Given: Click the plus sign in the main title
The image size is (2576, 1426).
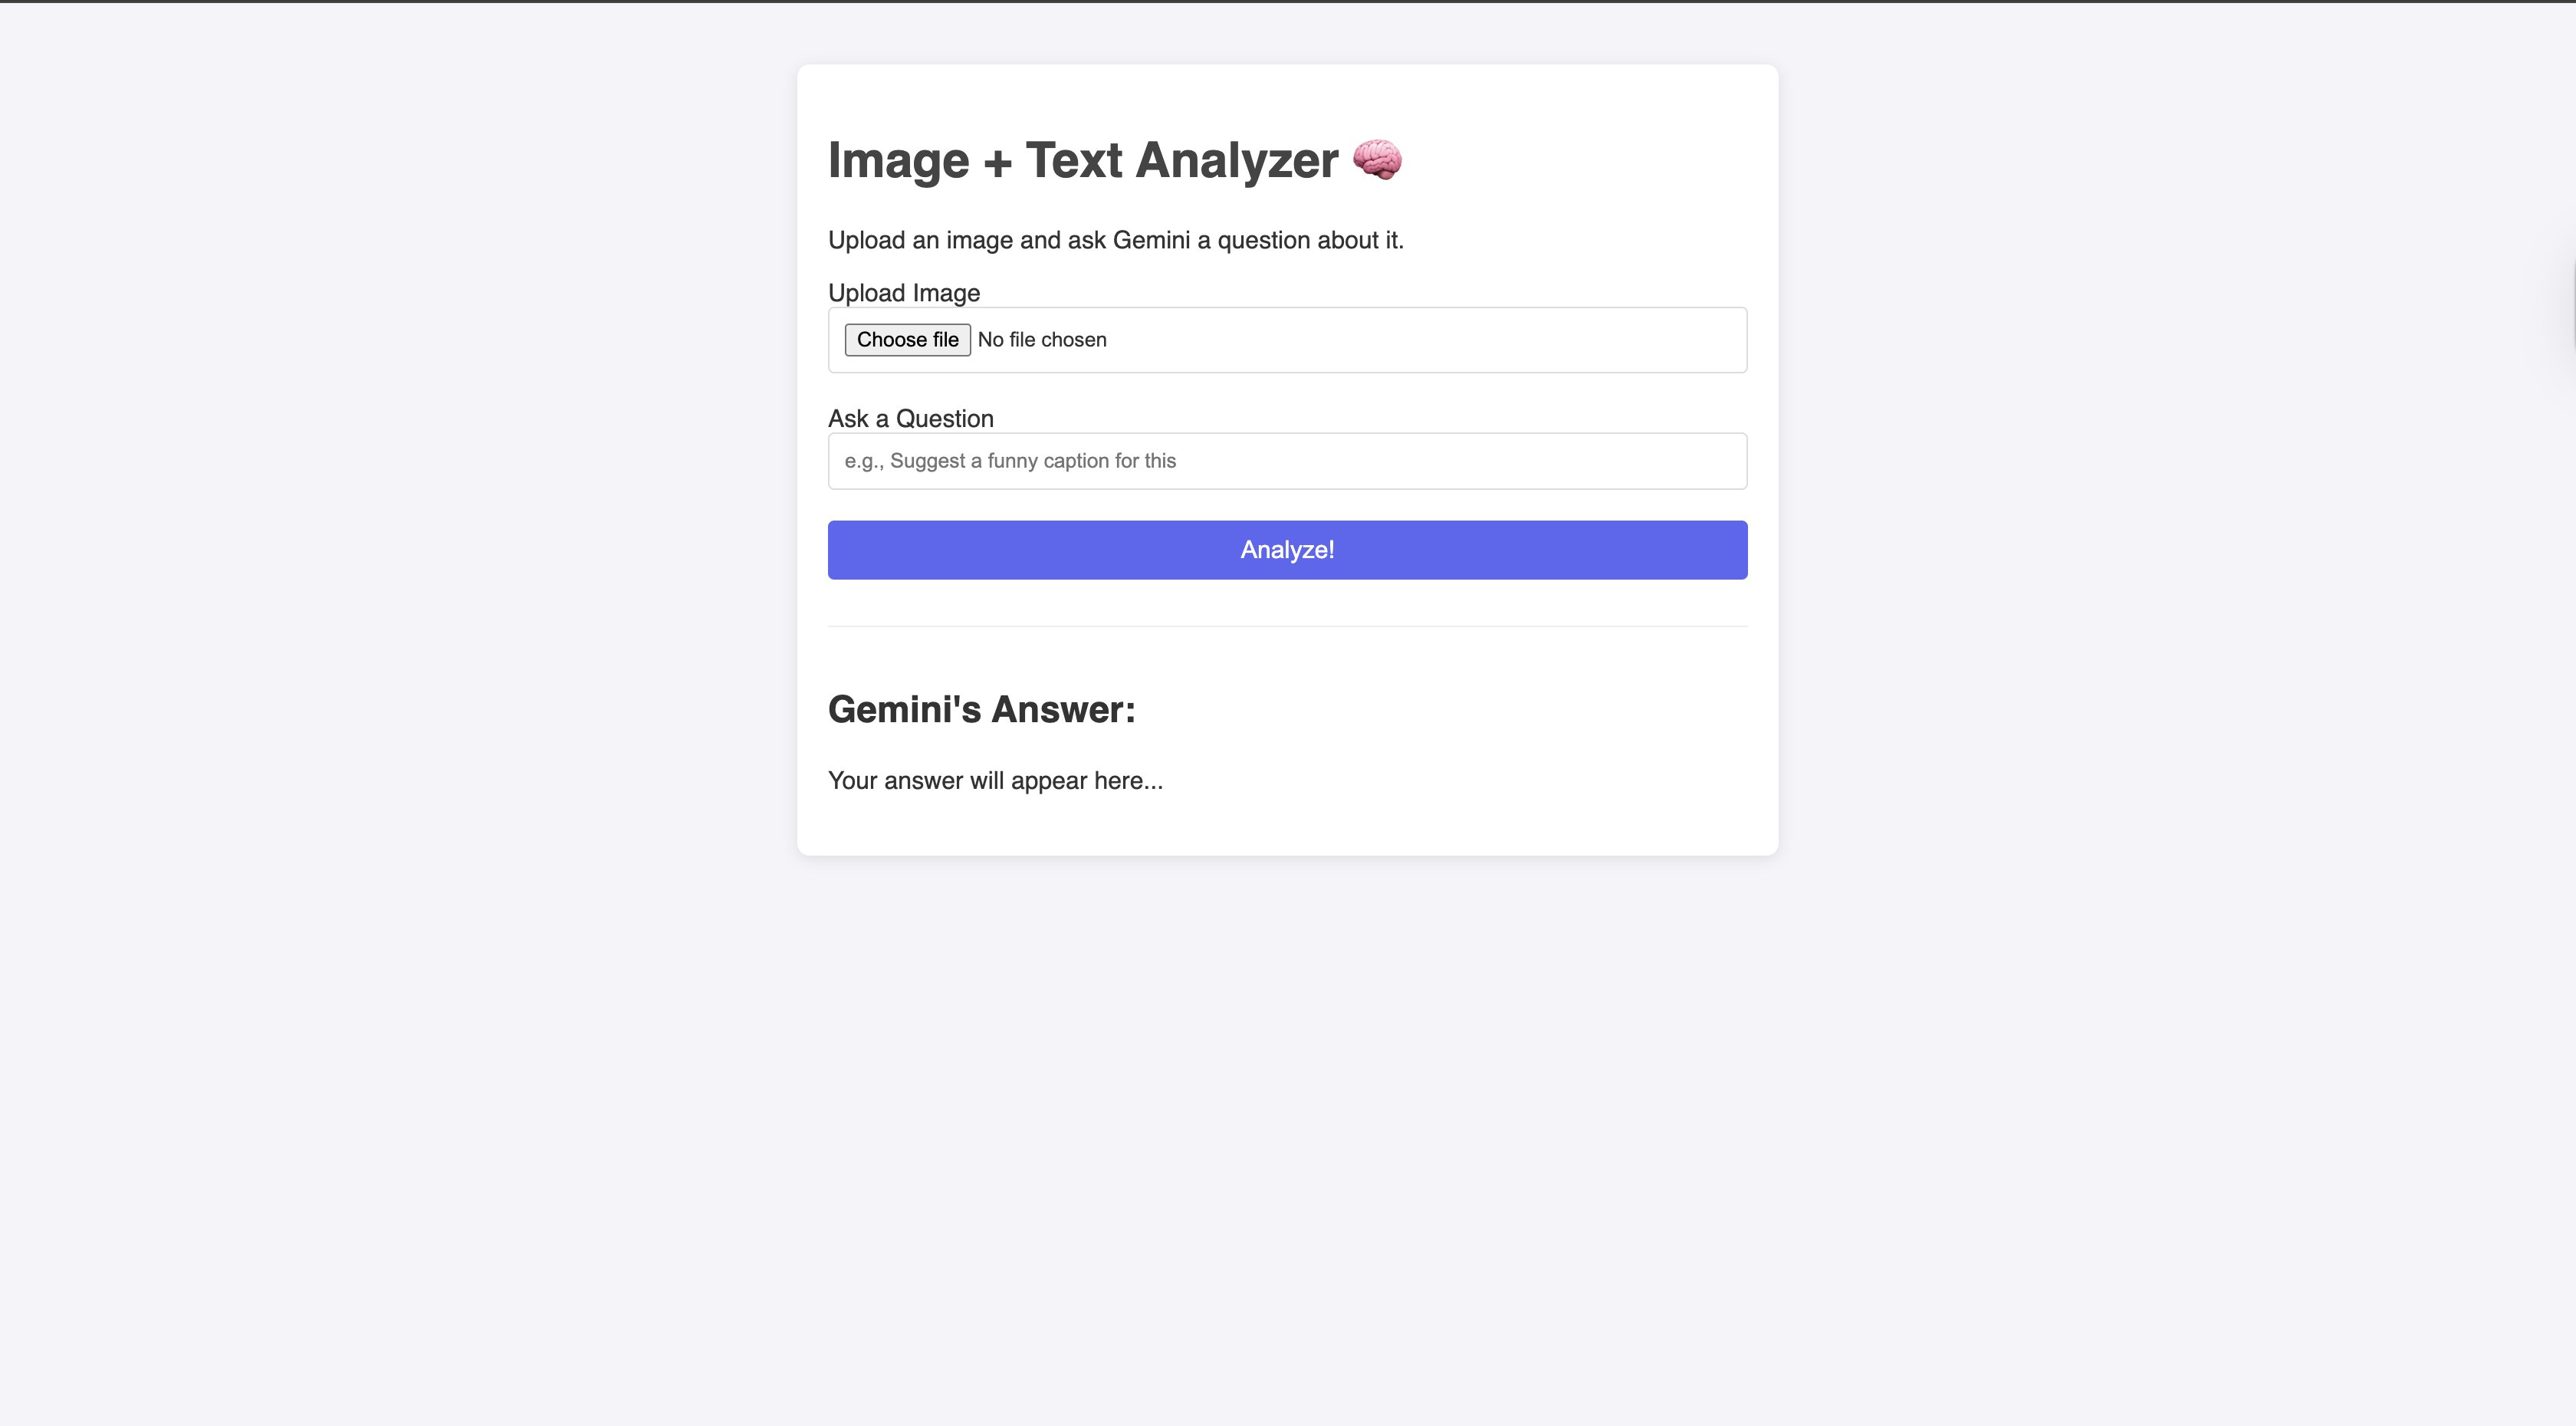Looking at the screenshot, I should (997, 163).
